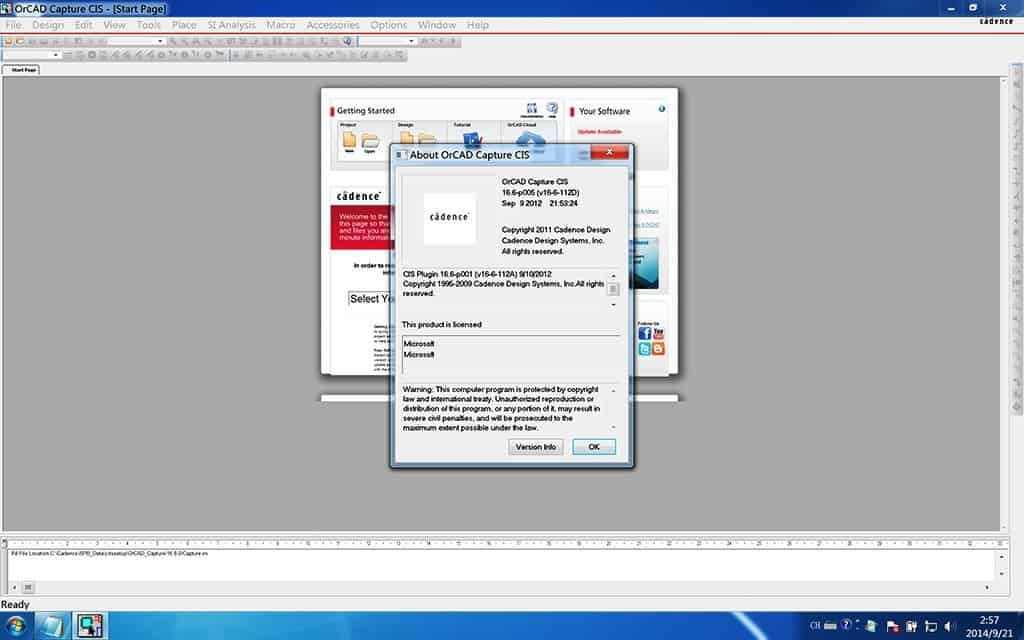
Task: Click the blue help icon in top toolbar
Action: click(347, 41)
